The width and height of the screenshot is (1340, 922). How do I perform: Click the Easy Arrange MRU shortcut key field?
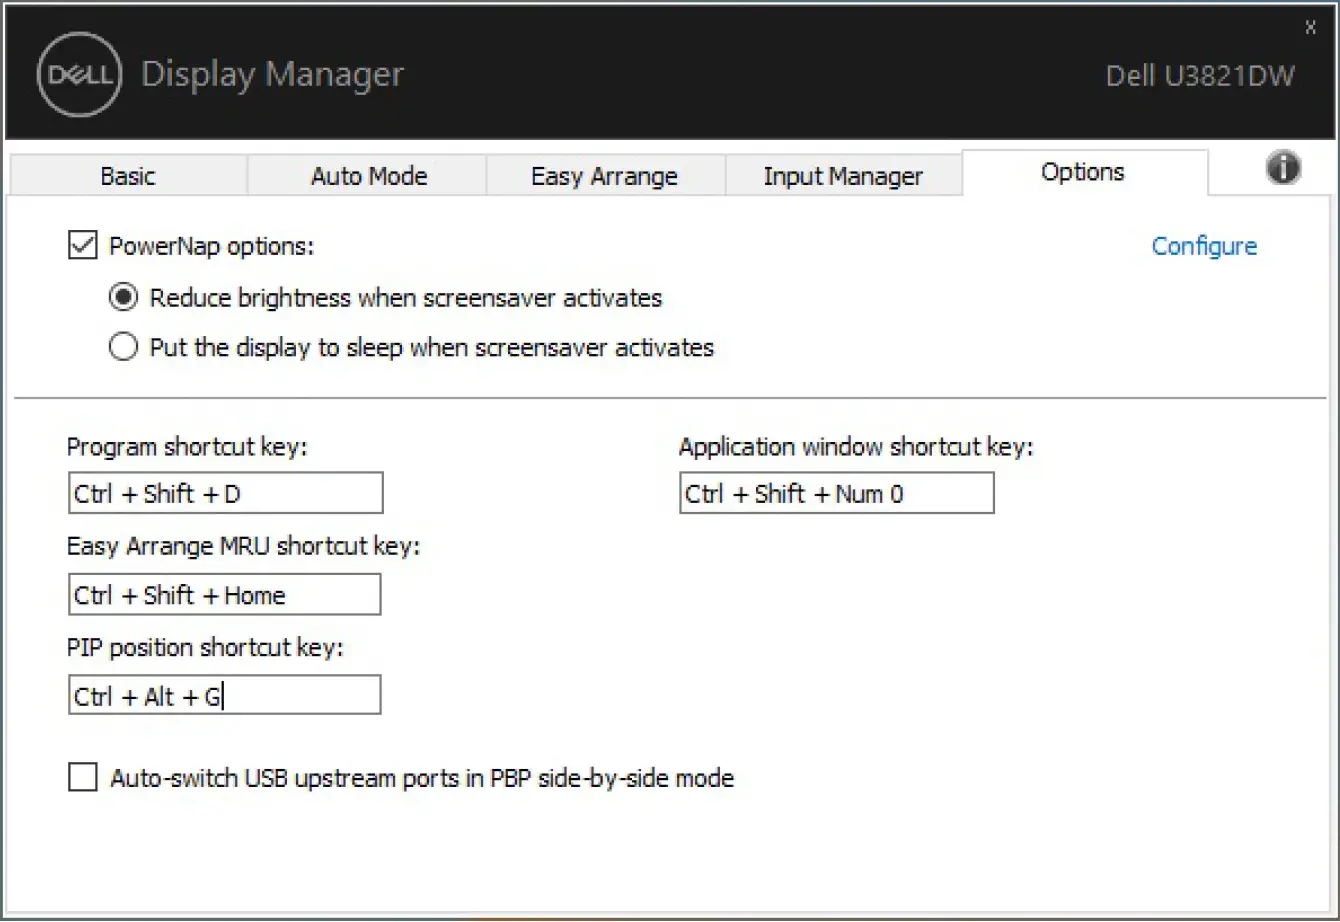click(x=224, y=594)
